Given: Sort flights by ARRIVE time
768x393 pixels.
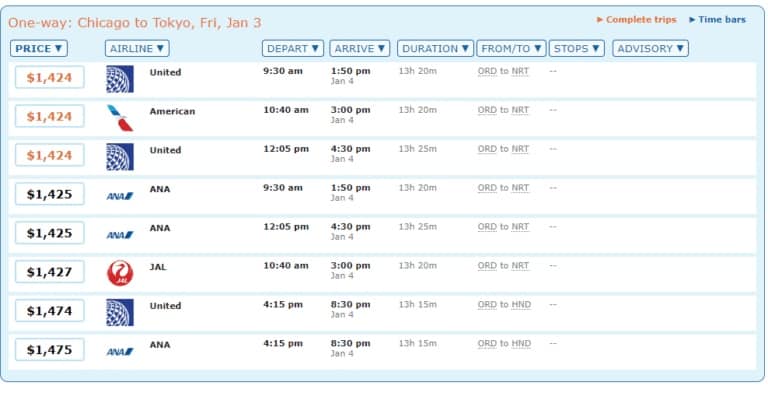Looking at the screenshot, I should 360,49.
